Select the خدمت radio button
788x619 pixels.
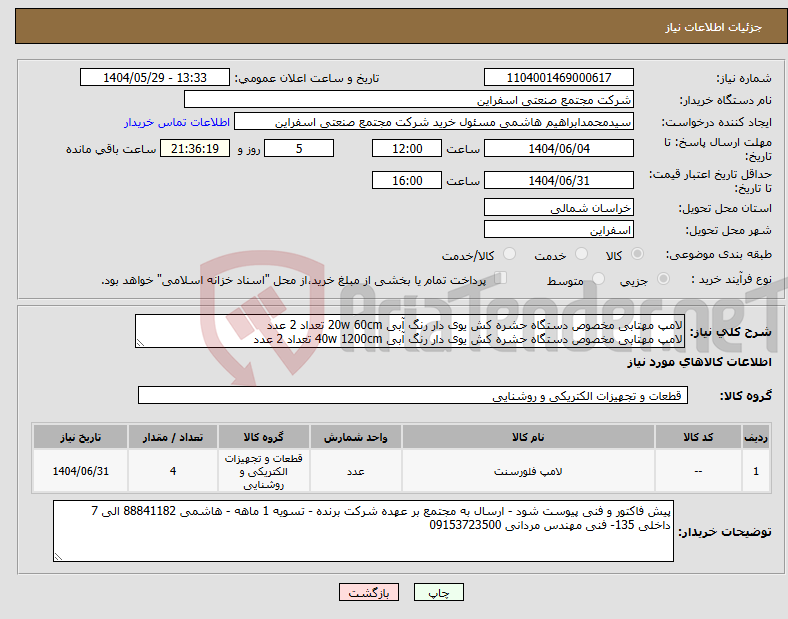pos(581,254)
